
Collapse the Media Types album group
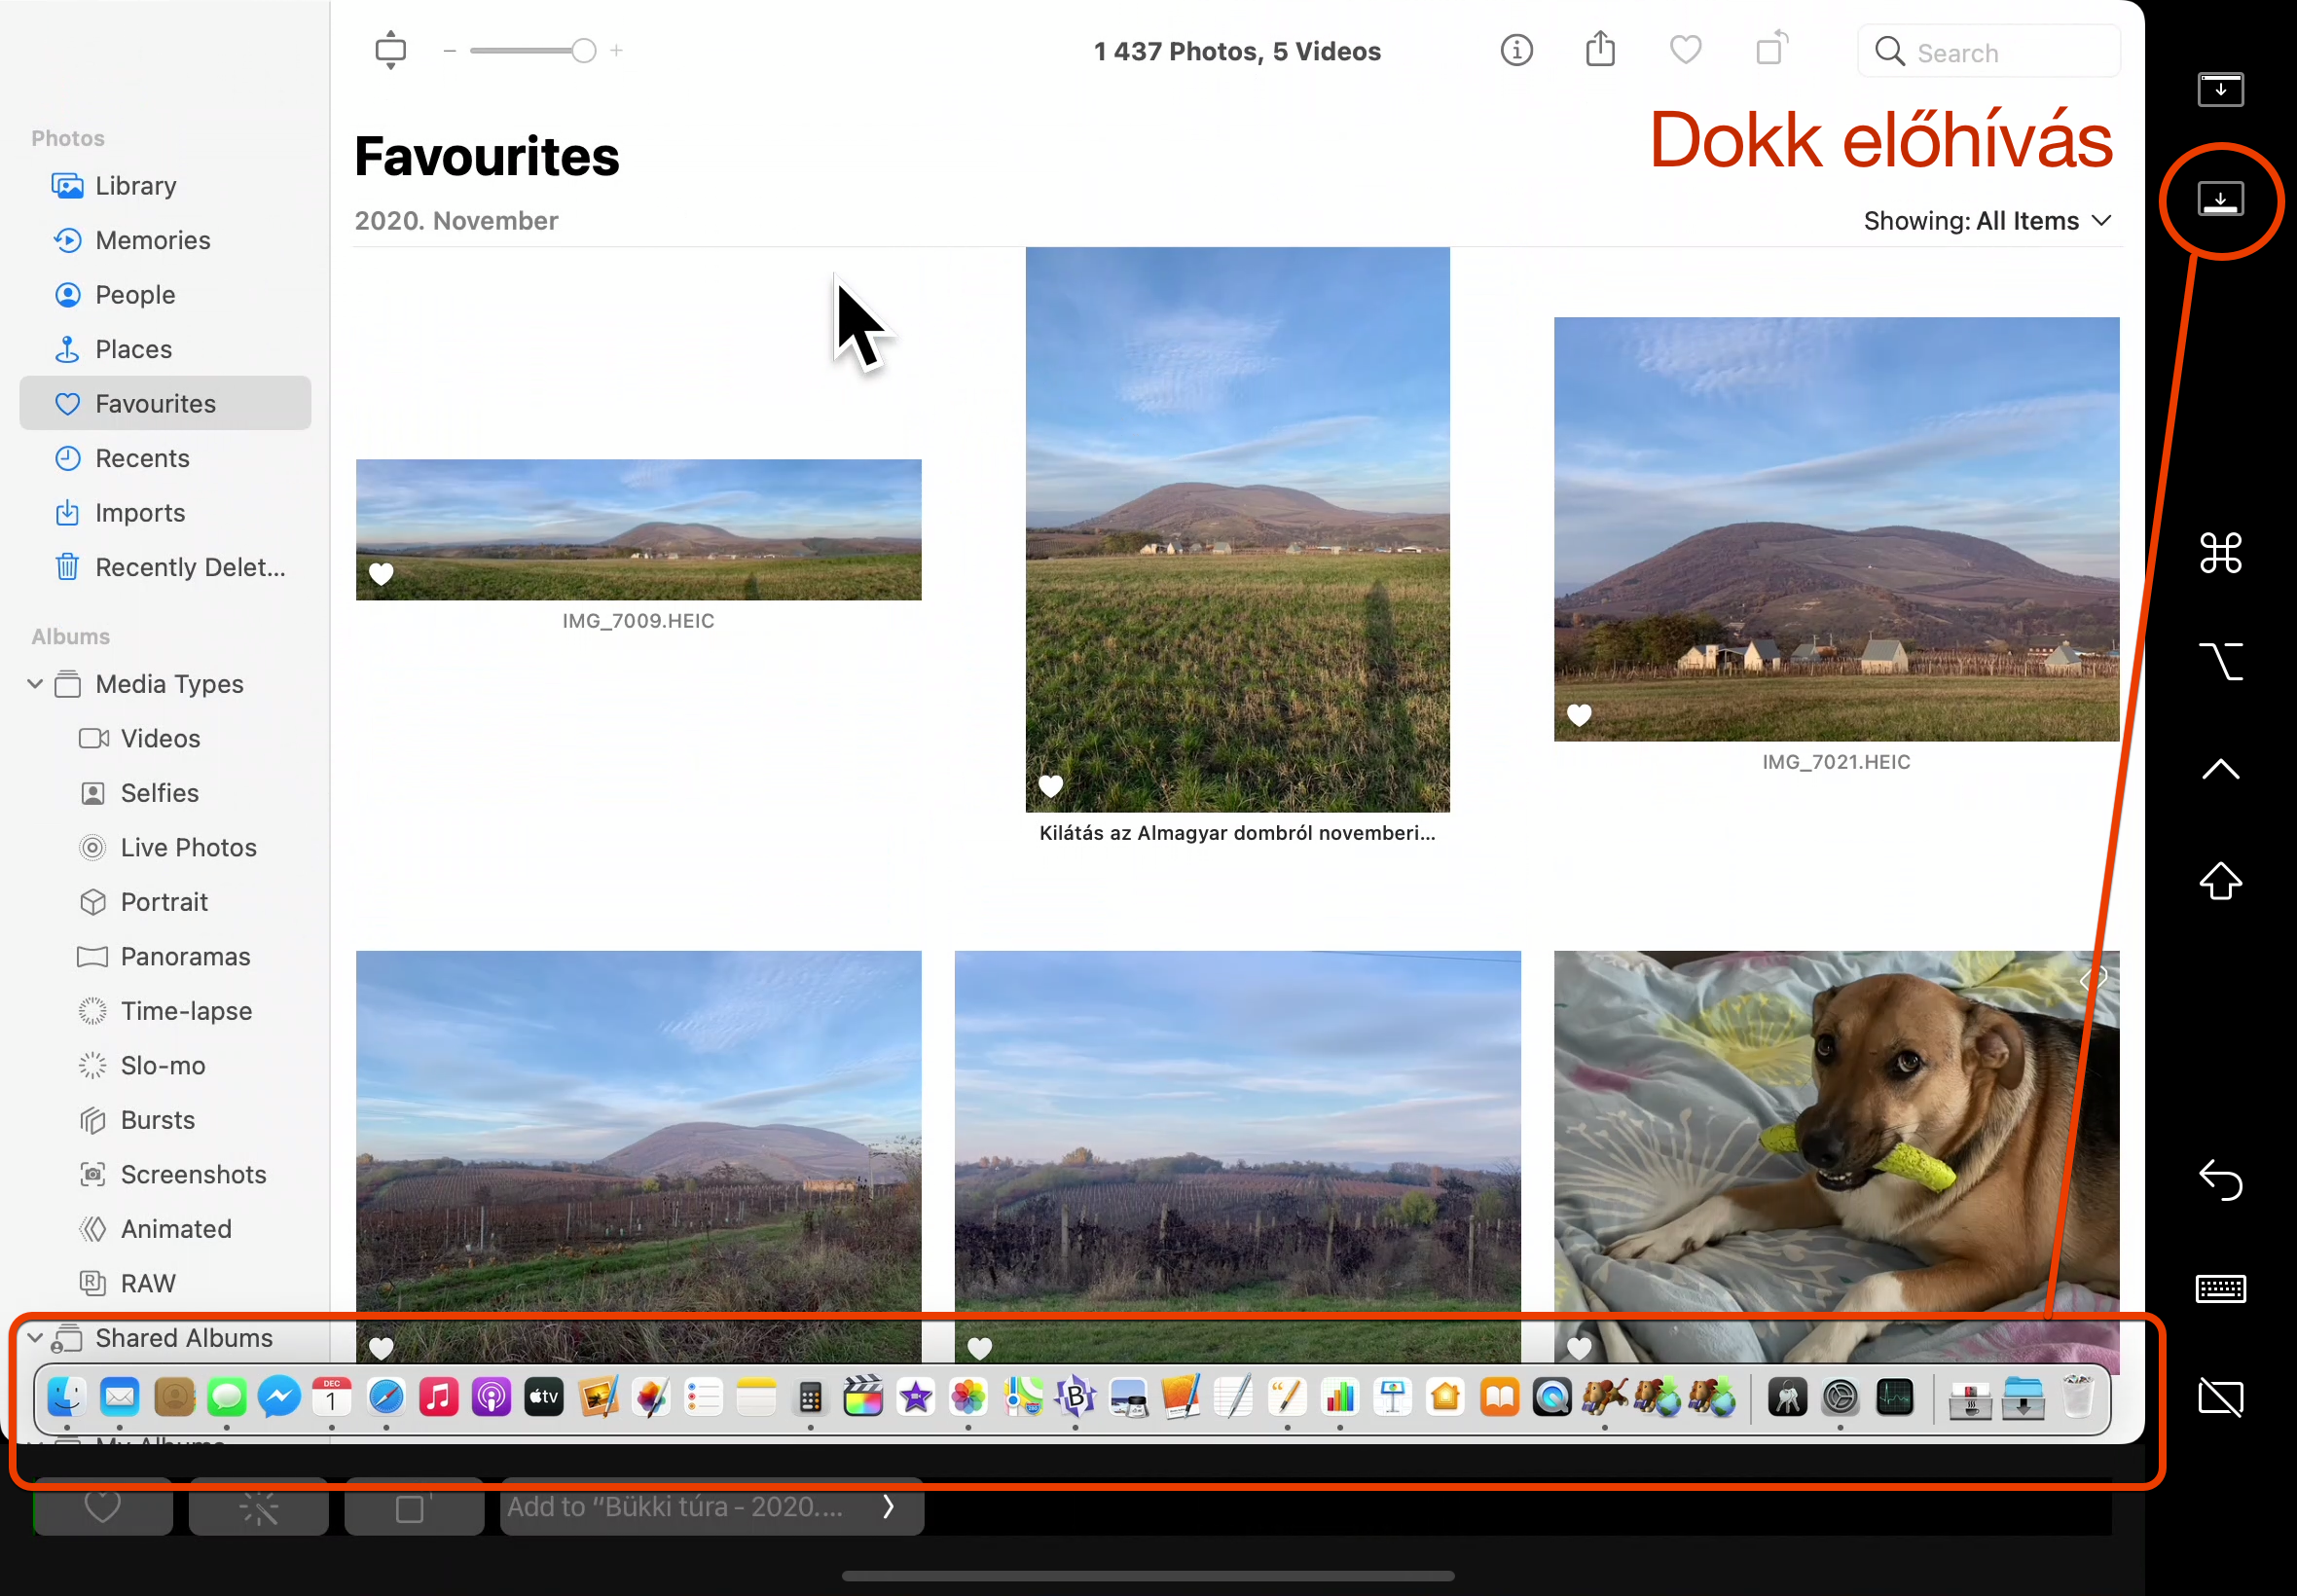coord(35,684)
